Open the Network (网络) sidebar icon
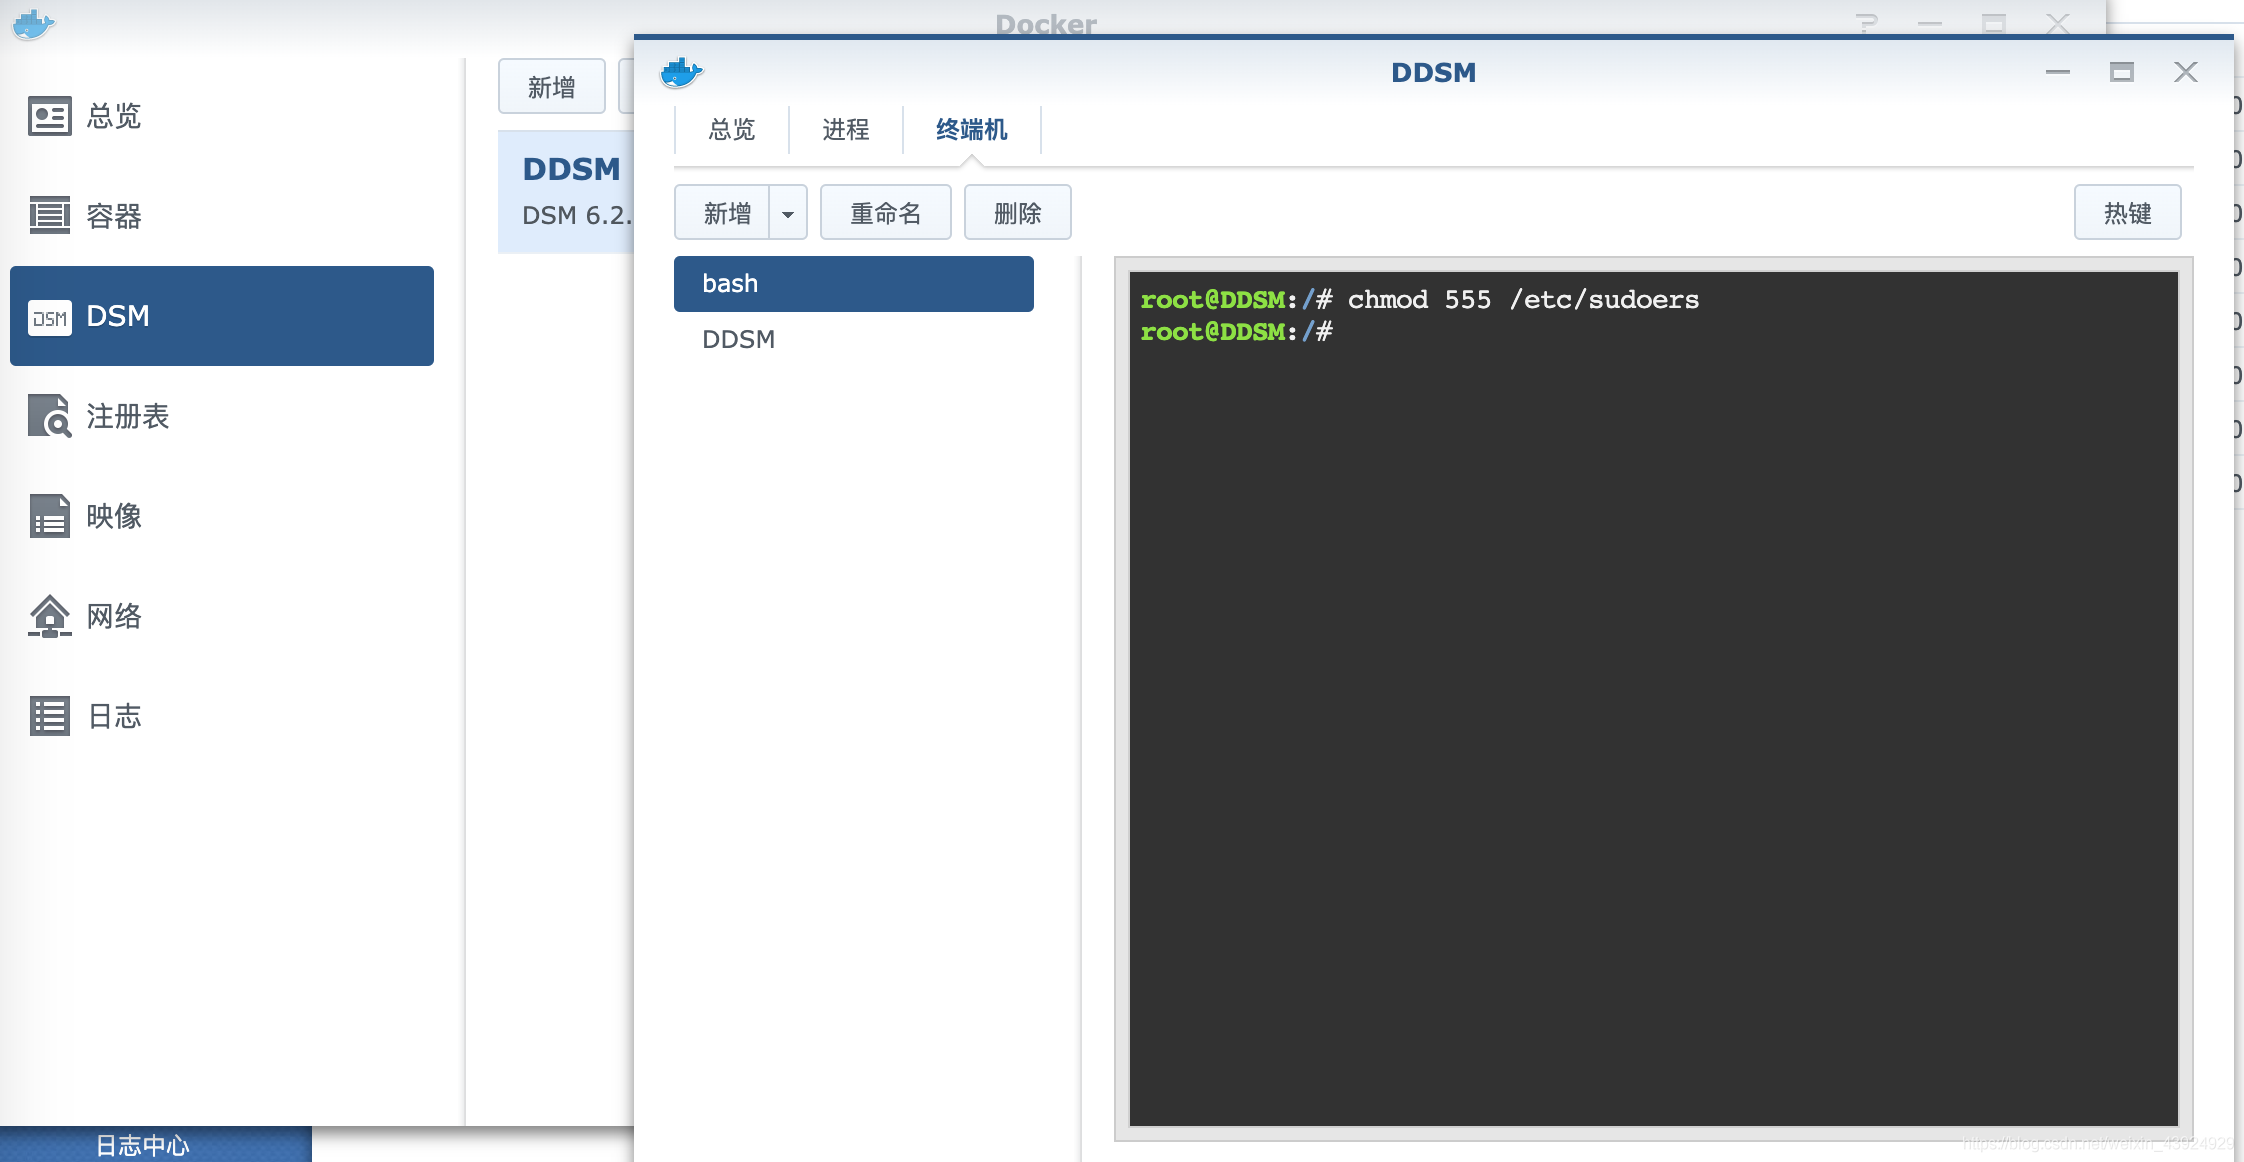This screenshot has width=2244, height=1162. click(49, 616)
